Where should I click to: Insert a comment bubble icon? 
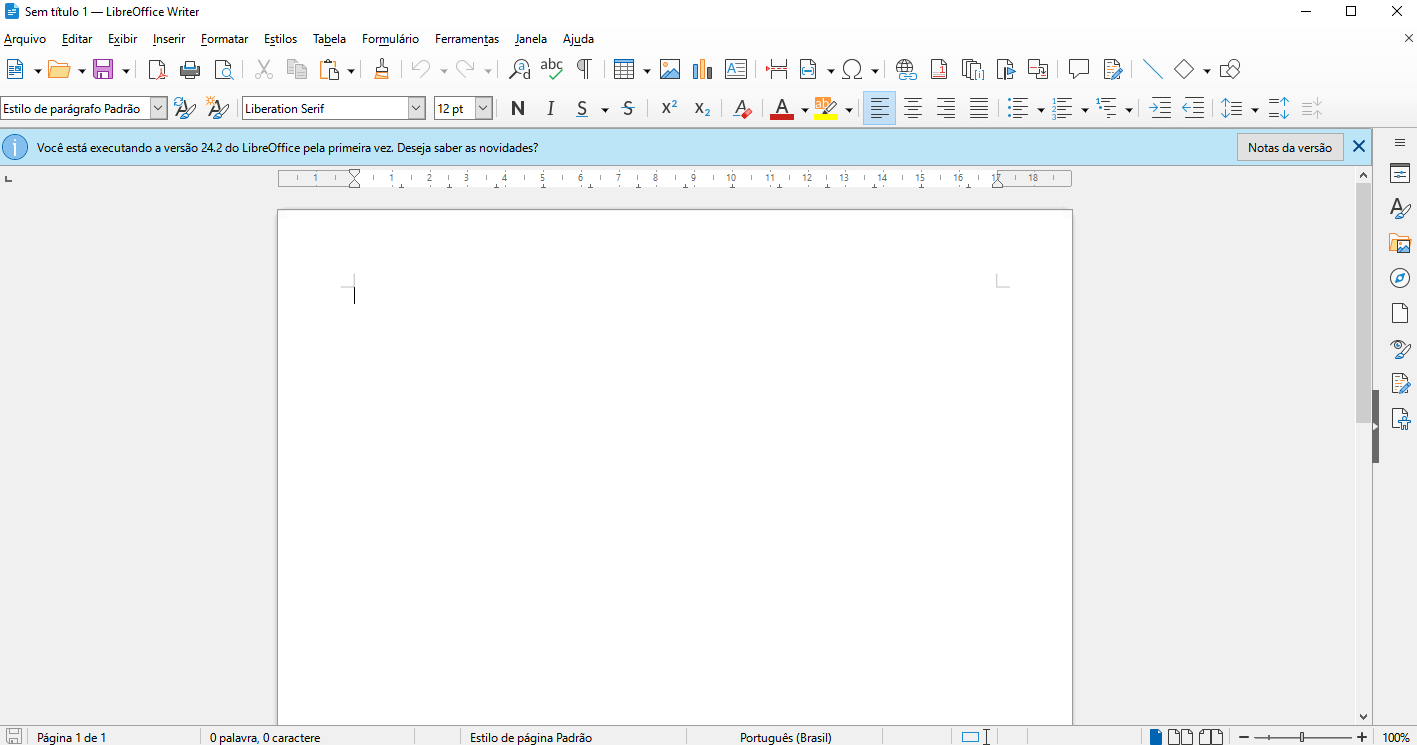[x=1079, y=70]
